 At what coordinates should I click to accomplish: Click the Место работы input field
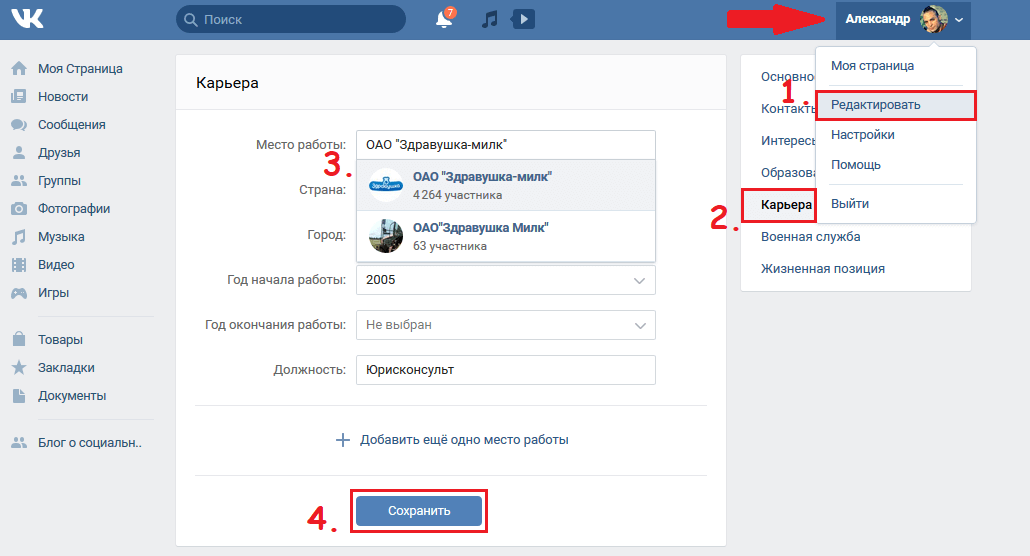point(506,145)
